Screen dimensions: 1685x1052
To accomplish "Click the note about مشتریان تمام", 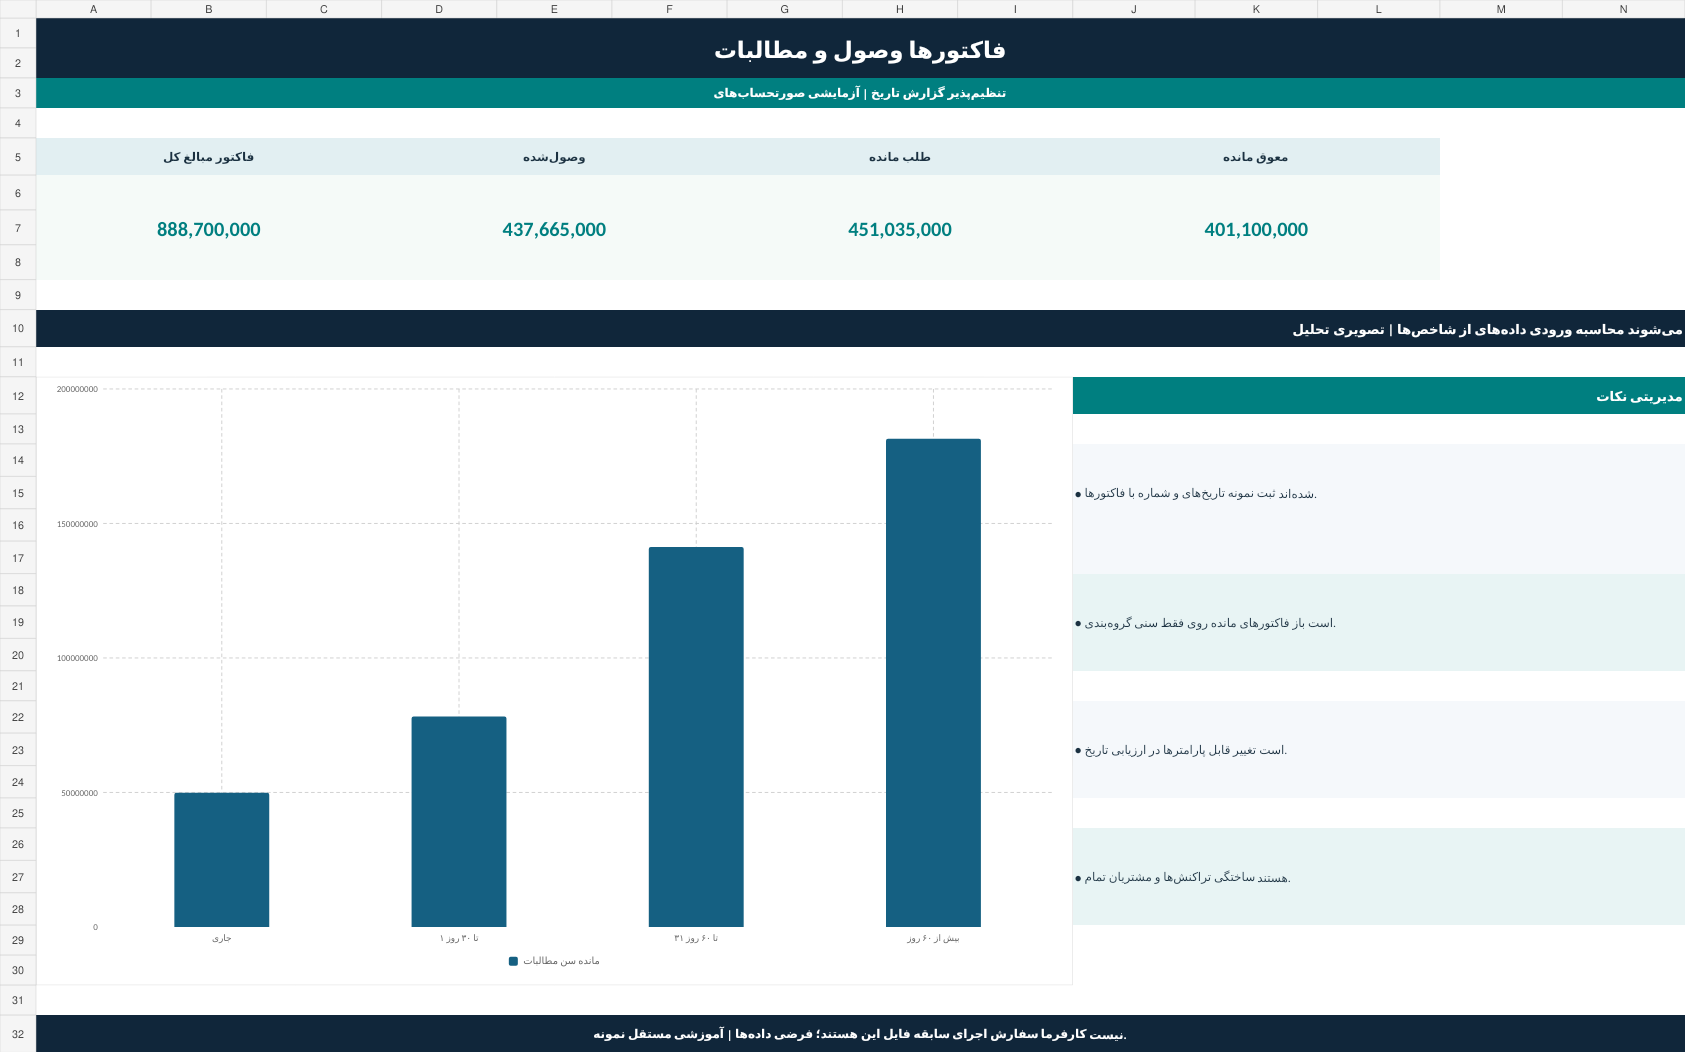I will click(1379, 877).
